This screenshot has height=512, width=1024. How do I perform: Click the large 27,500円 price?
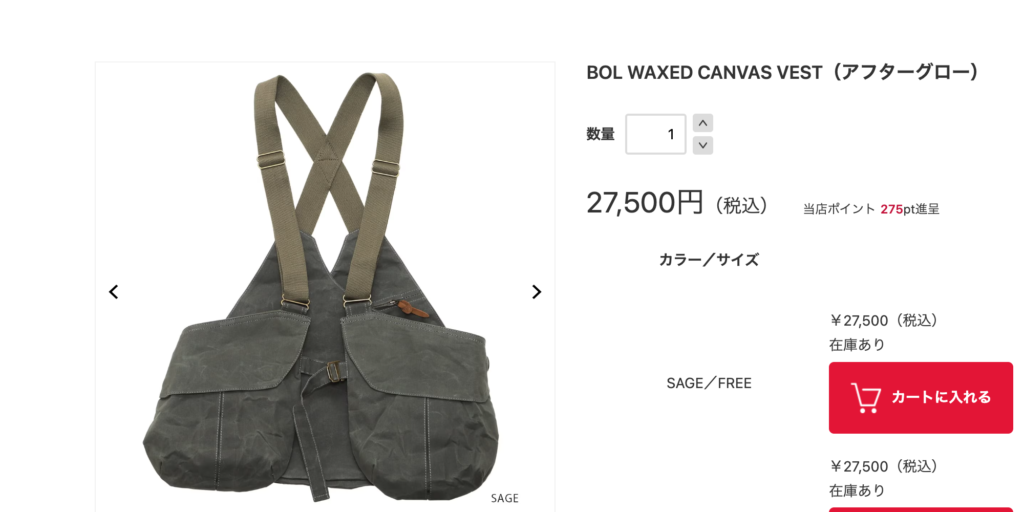click(x=645, y=202)
